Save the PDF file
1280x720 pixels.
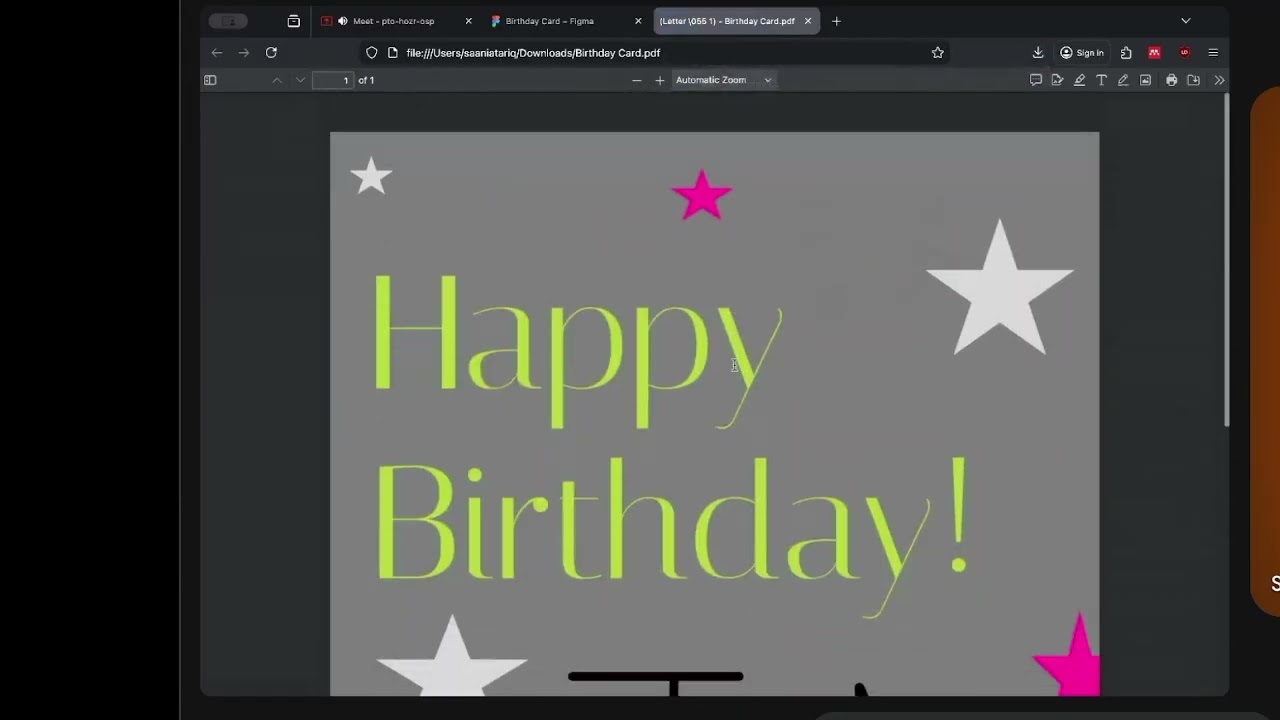pyautogui.click(x=1193, y=80)
